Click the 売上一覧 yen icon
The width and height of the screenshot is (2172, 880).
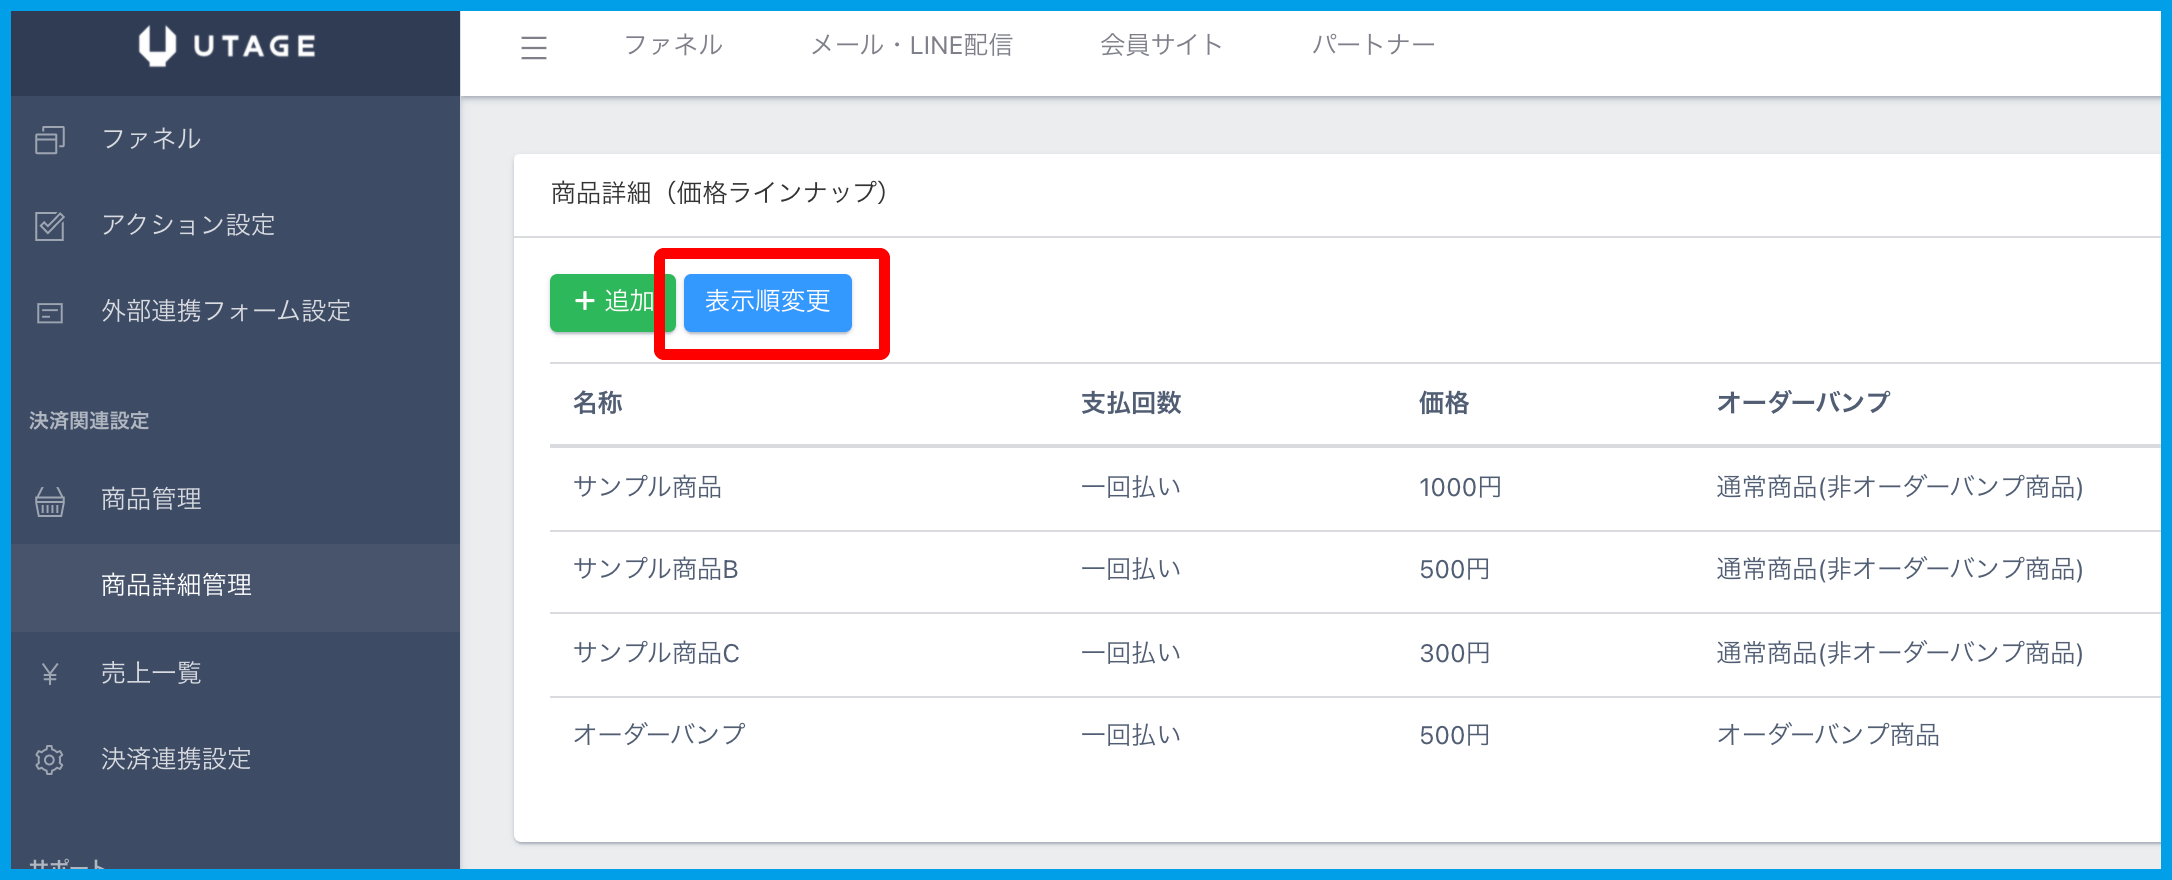(50, 674)
